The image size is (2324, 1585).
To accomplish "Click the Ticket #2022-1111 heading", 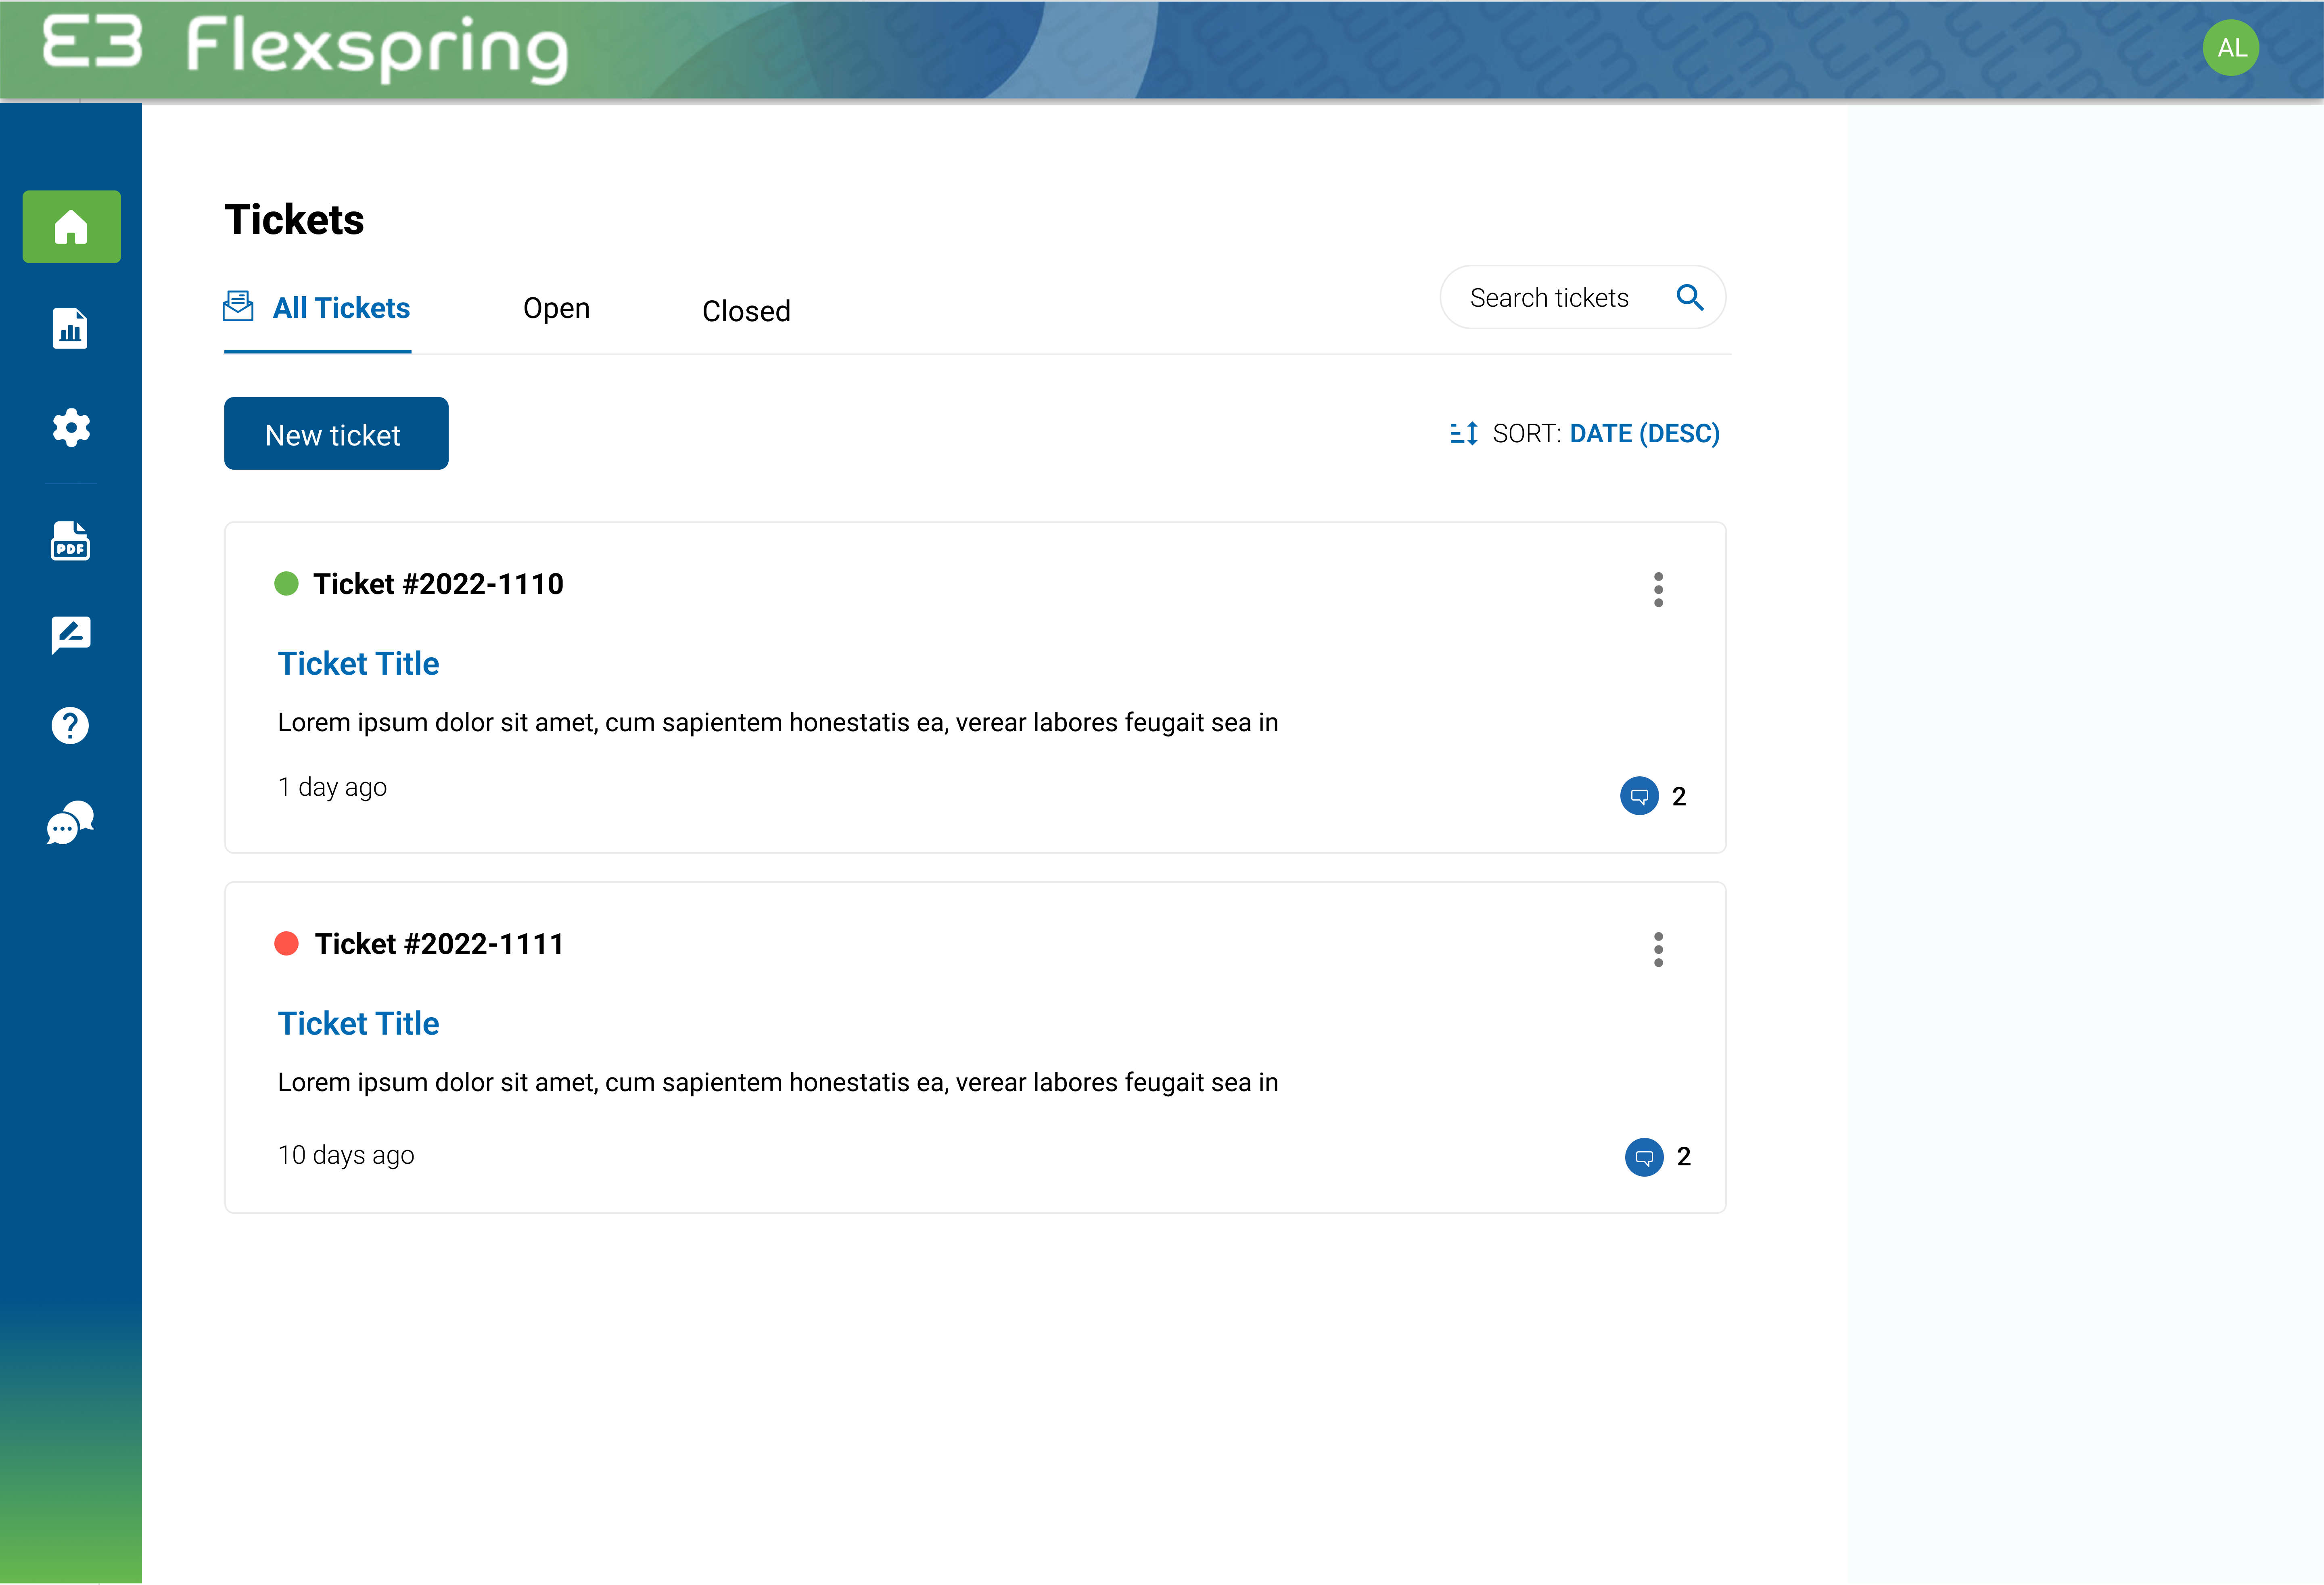I will click(x=439, y=944).
